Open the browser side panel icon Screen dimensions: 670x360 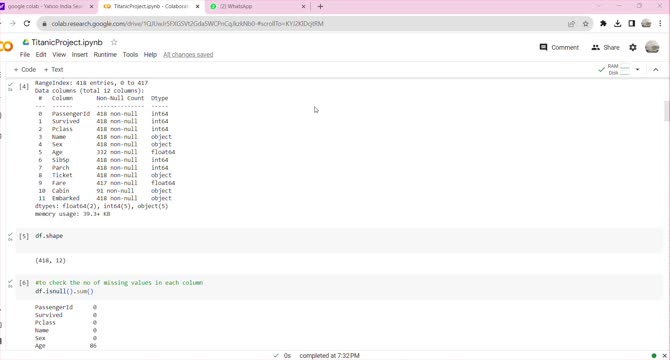(x=632, y=23)
